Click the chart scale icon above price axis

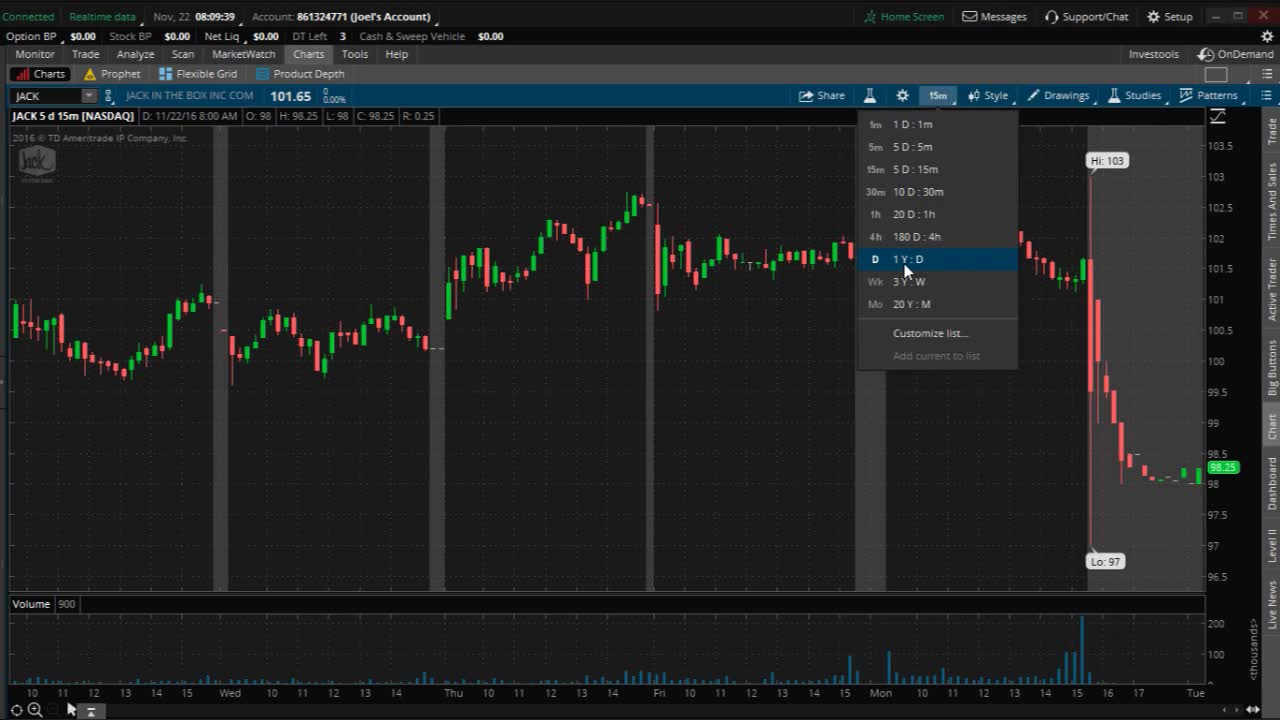coord(1217,117)
